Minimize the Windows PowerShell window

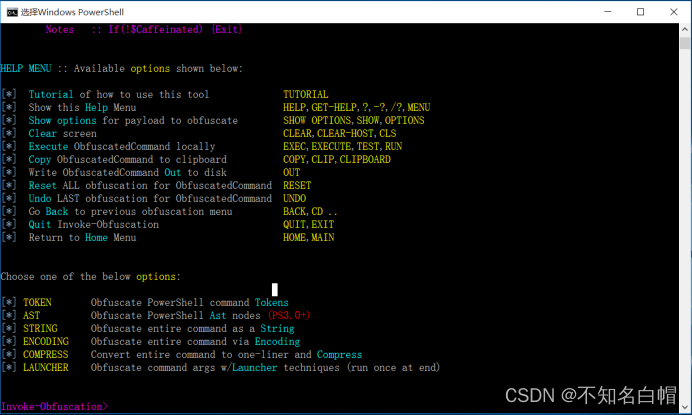(608, 12)
